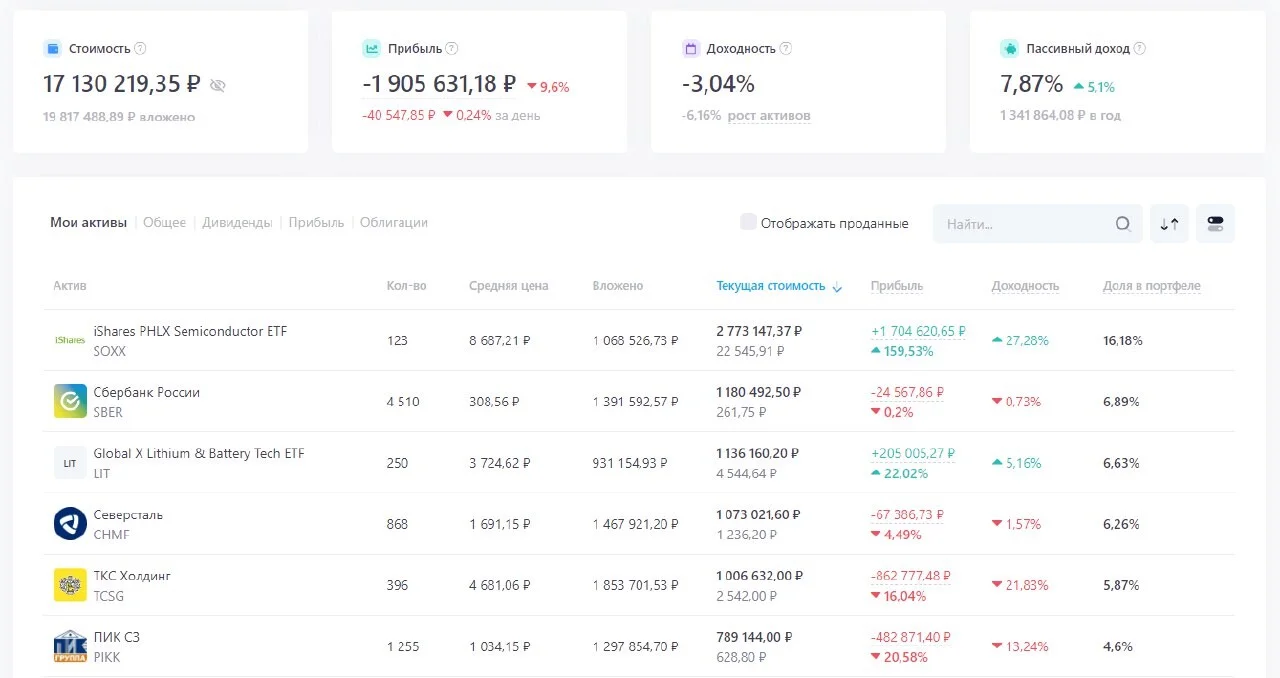Open help tooltip next to Прибыль
The height and width of the screenshot is (678, 1280).
pos(452,48)
